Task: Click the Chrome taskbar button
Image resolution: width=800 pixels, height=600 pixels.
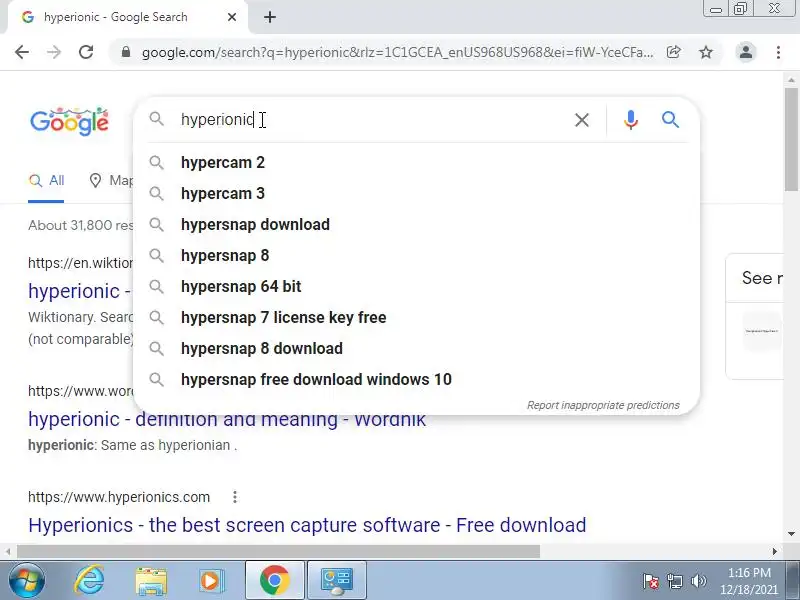Action: point(275,581)
